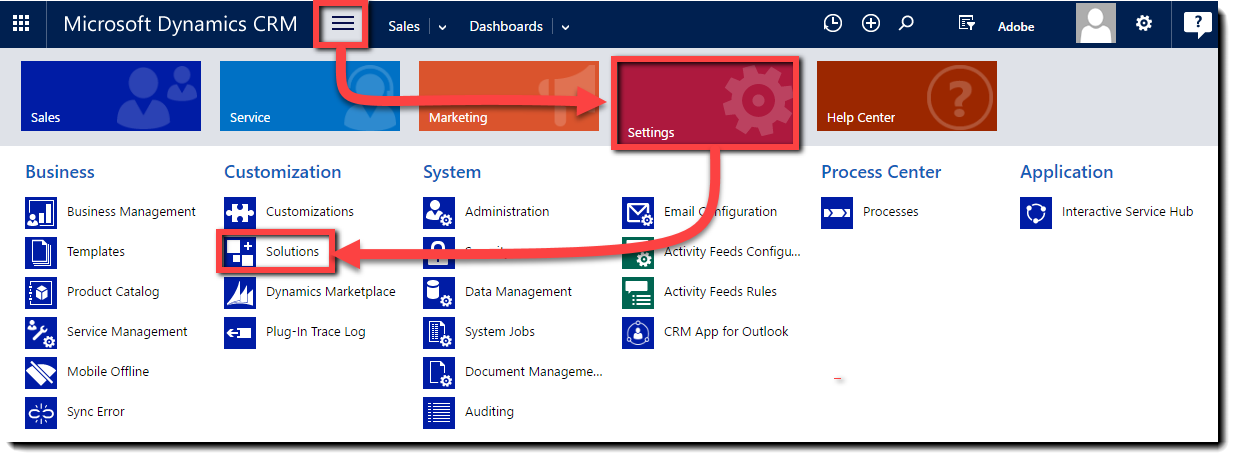Open the Interactive Service Hub icon
The width and height of the screenshot is (1248, 472).
pos(1036,212)
